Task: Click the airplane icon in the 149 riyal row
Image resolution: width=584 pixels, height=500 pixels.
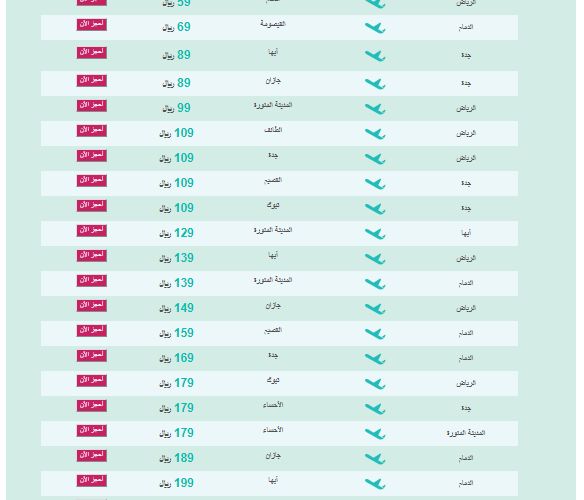Action: (x=375, y=308)
